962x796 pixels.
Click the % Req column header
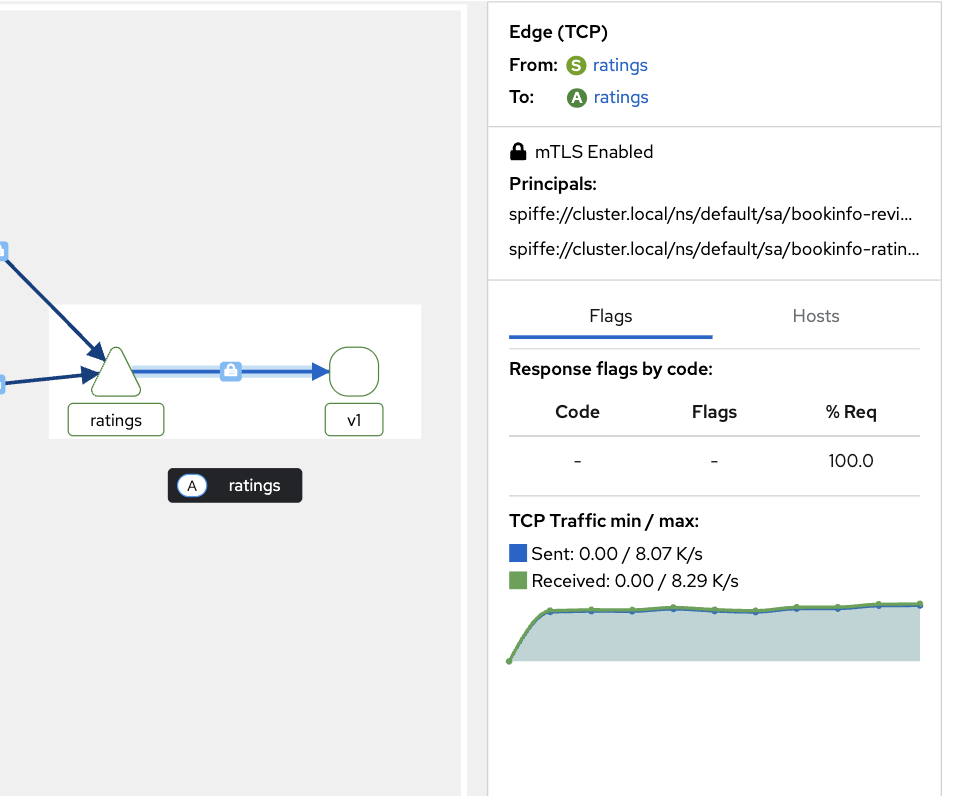point(850,412)
